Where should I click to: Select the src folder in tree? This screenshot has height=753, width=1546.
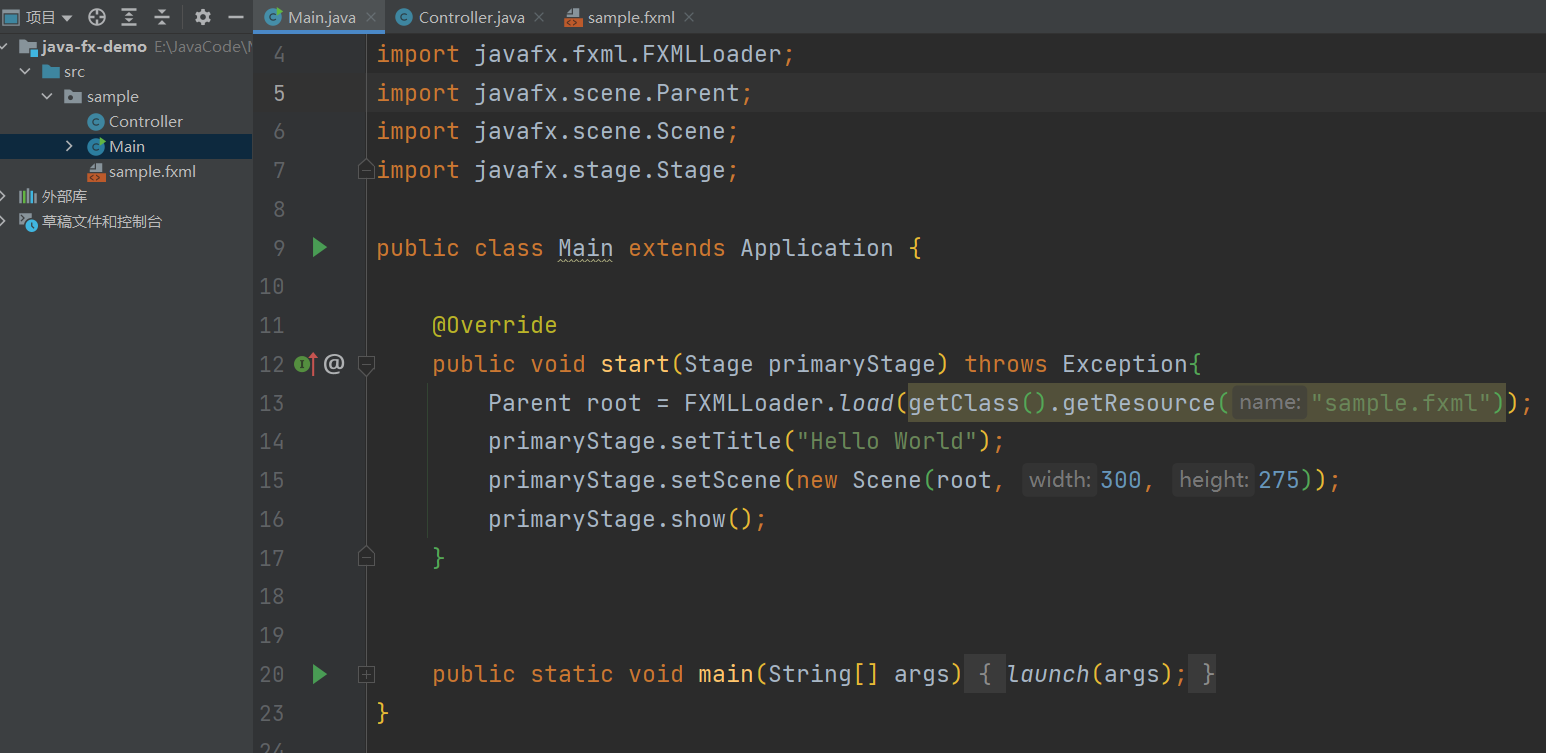click(x=74, y=72)
